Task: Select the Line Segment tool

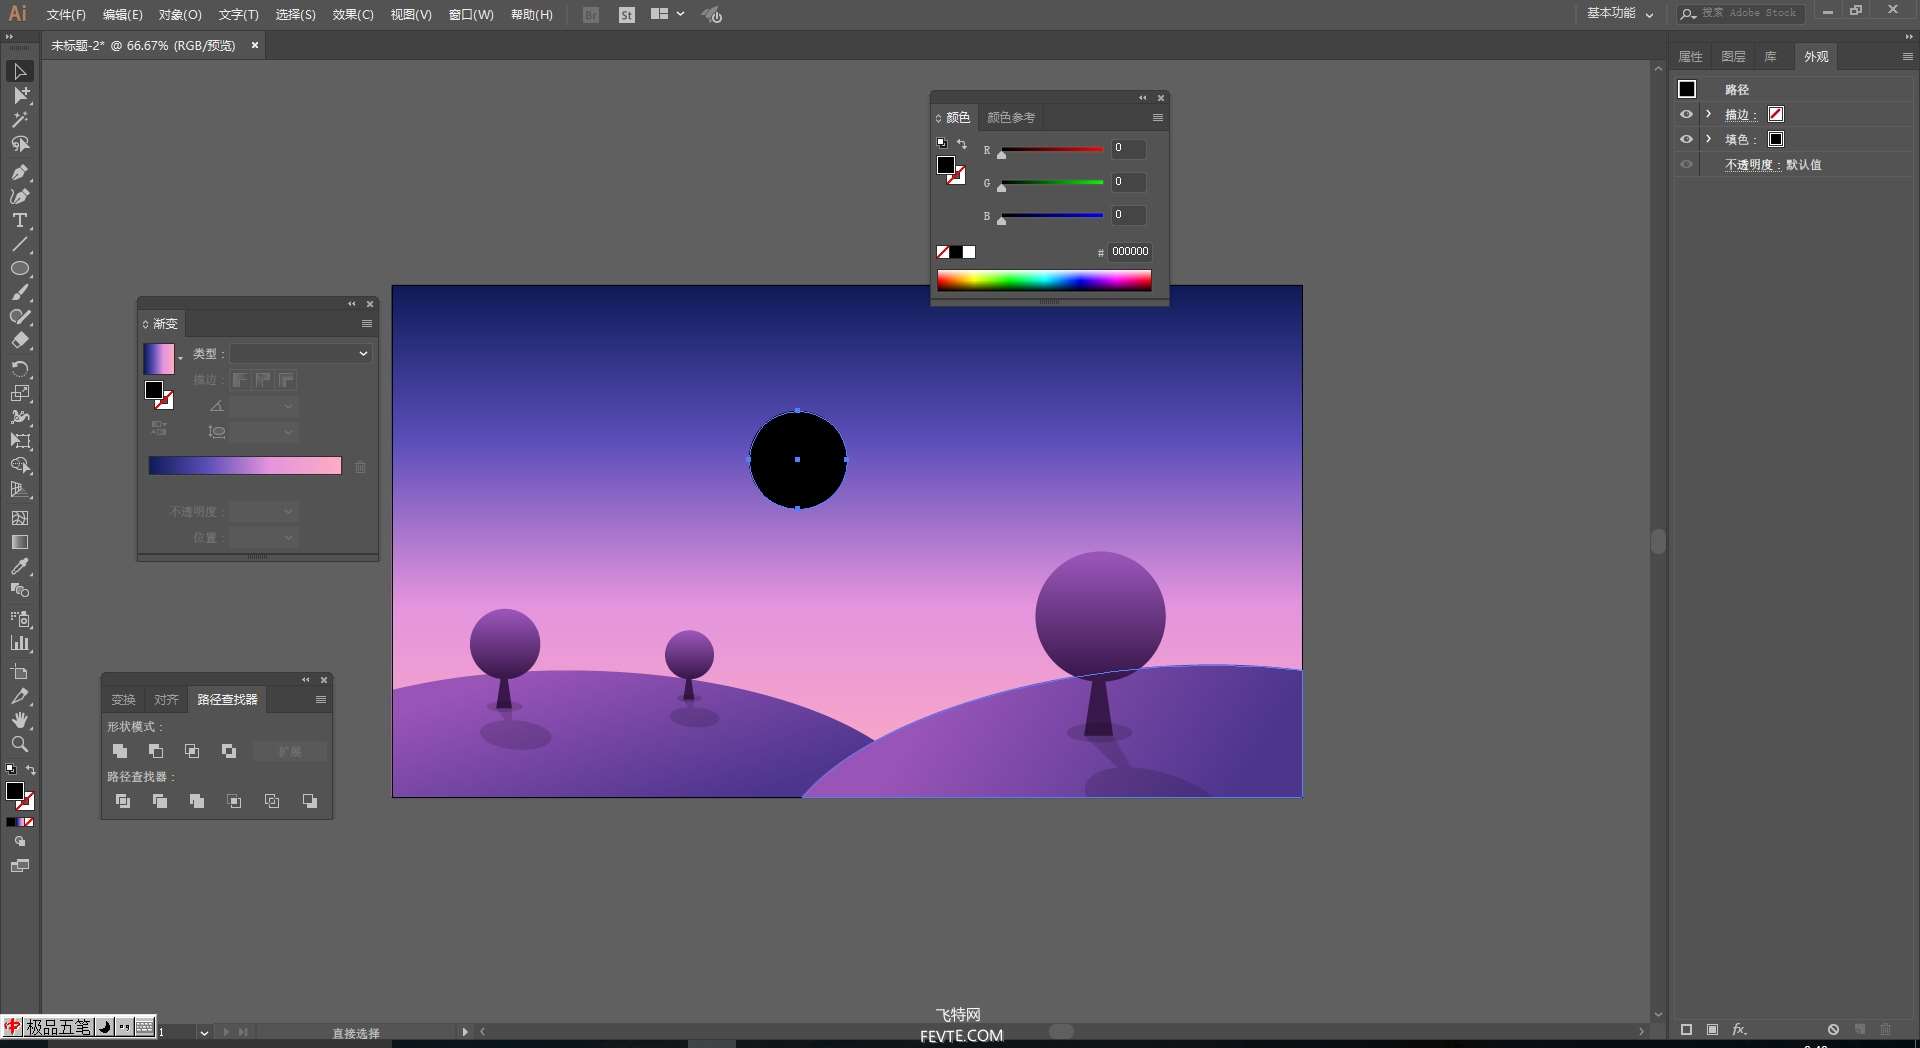Action: point(20,245)
